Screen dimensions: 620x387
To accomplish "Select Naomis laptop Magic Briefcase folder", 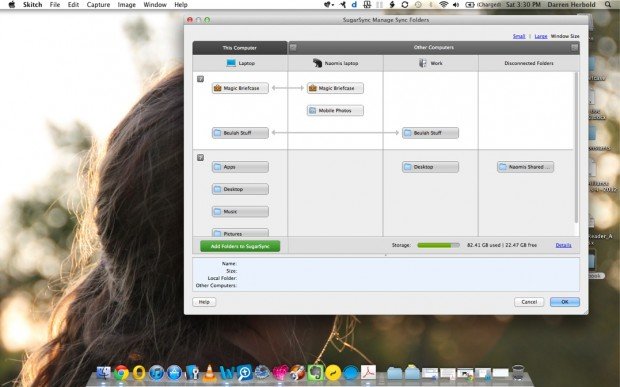I will [x=335, y=88].
